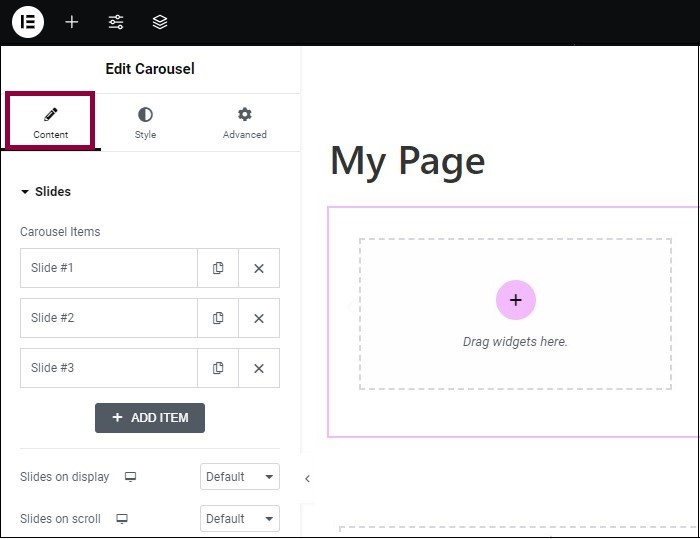Duplicate Slide #2 item
The height and width of the screenshot is (539, 700).
click(x=218, y=318)
